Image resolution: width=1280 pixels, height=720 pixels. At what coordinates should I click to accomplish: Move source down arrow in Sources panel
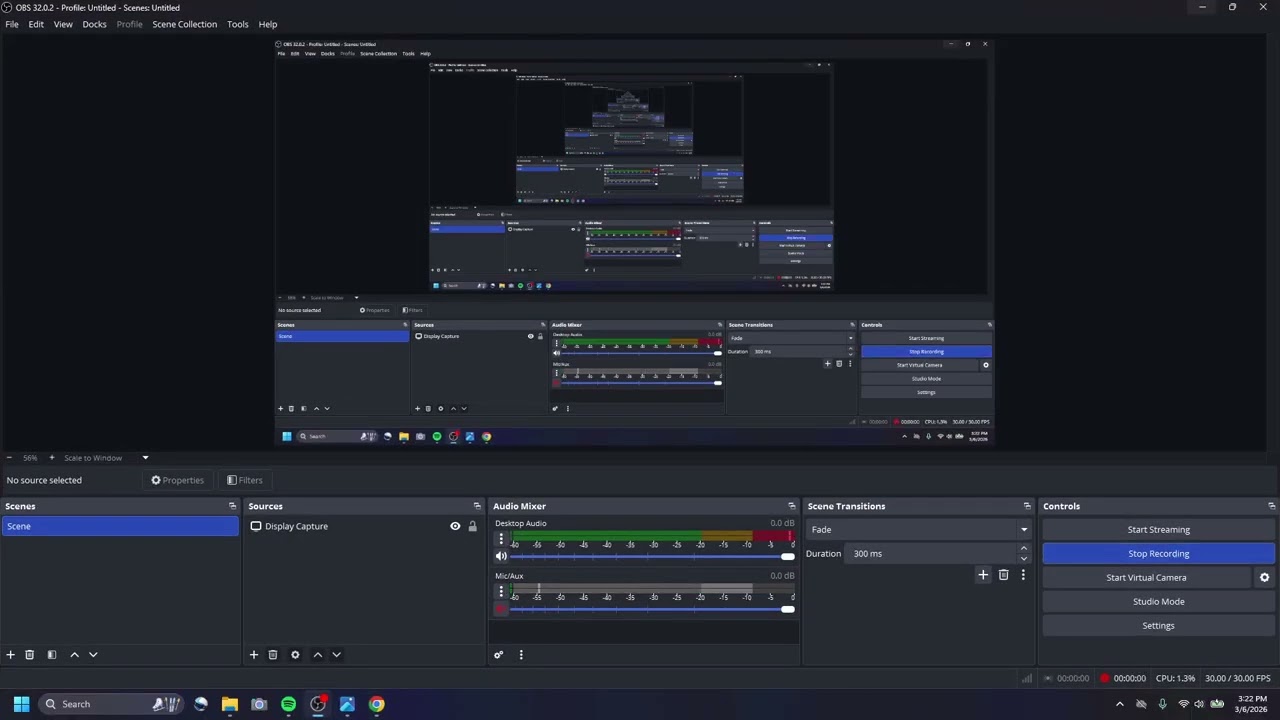336,655
